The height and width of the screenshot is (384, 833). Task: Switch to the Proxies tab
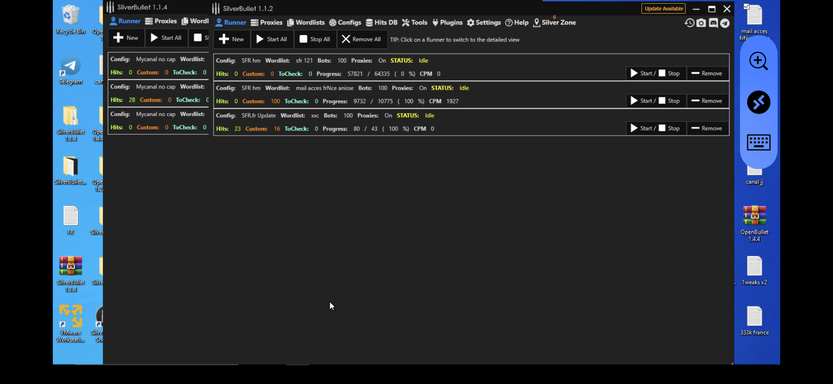[267, 23]
